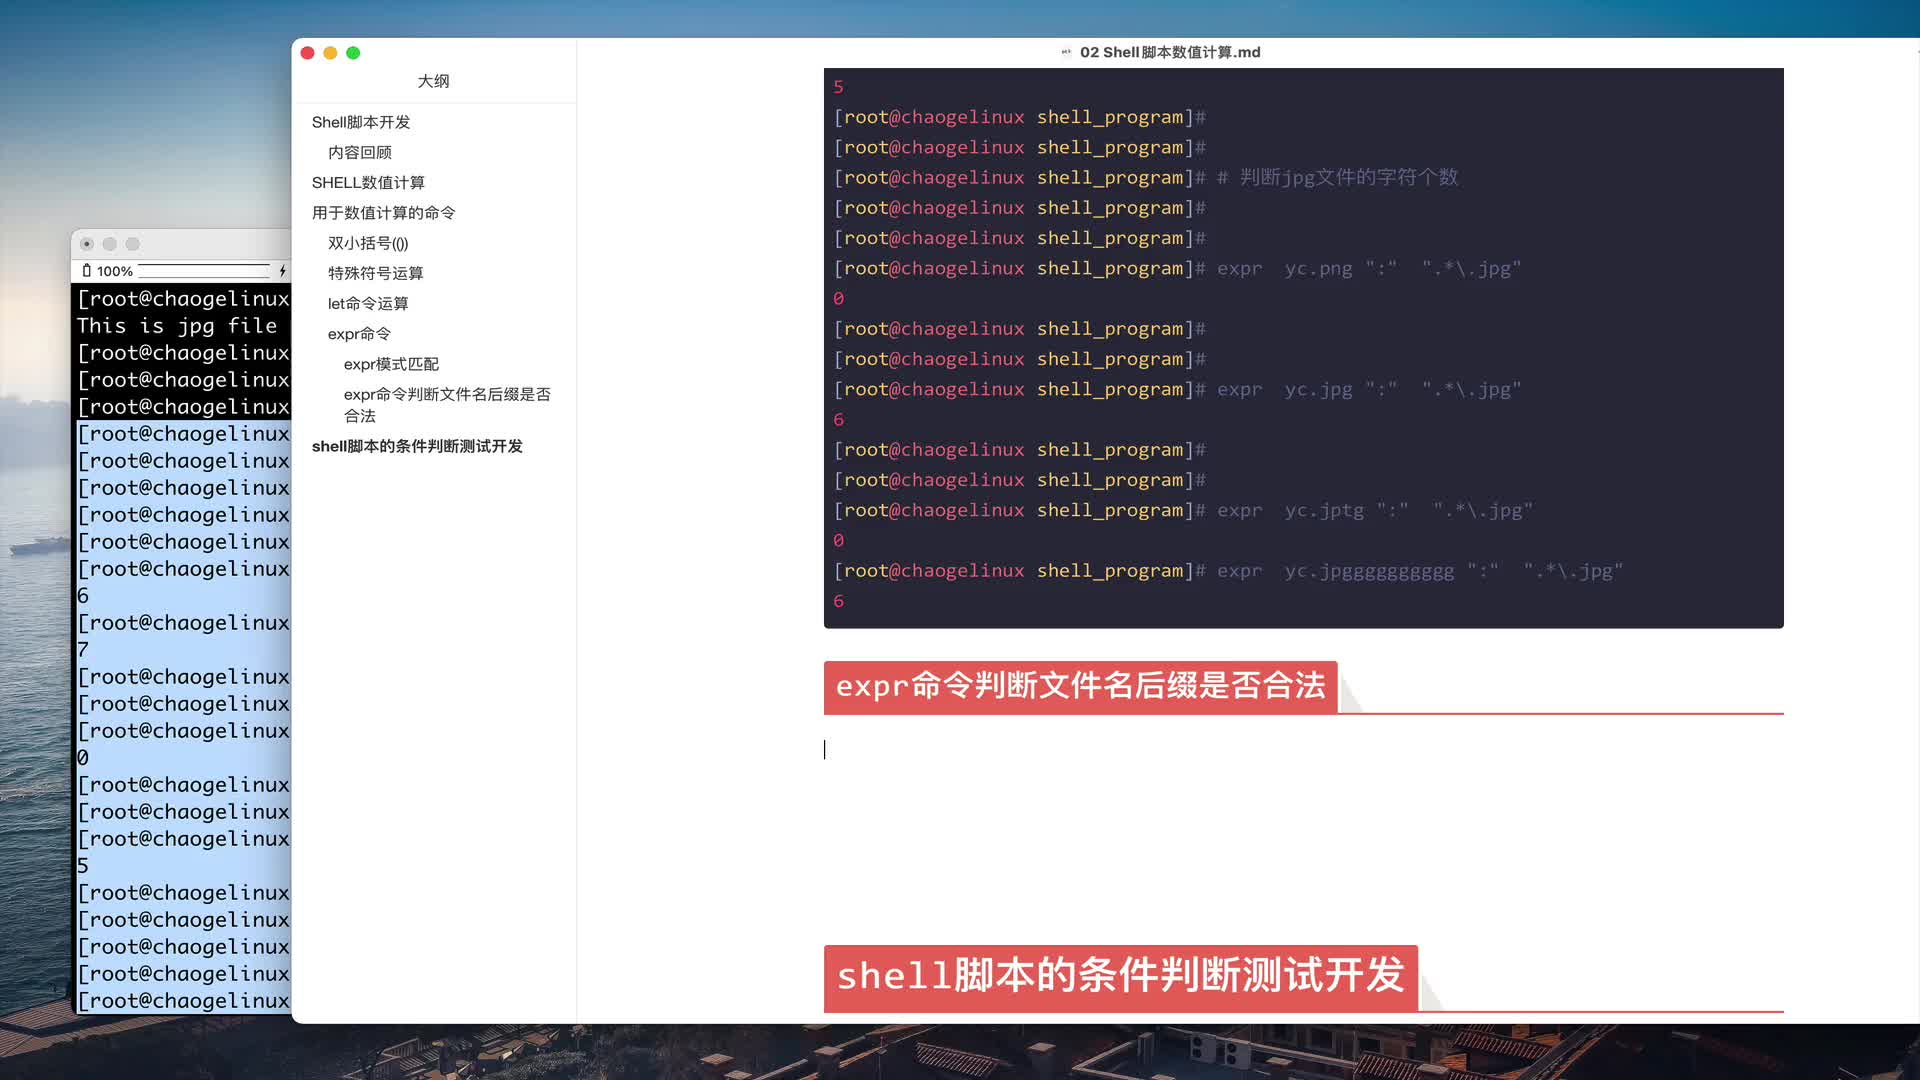Viewport: 1920px width, 1080px height.
Task: Click heading shell脚本的条件判断测试开发 in editor
Action: [1120, 976]
